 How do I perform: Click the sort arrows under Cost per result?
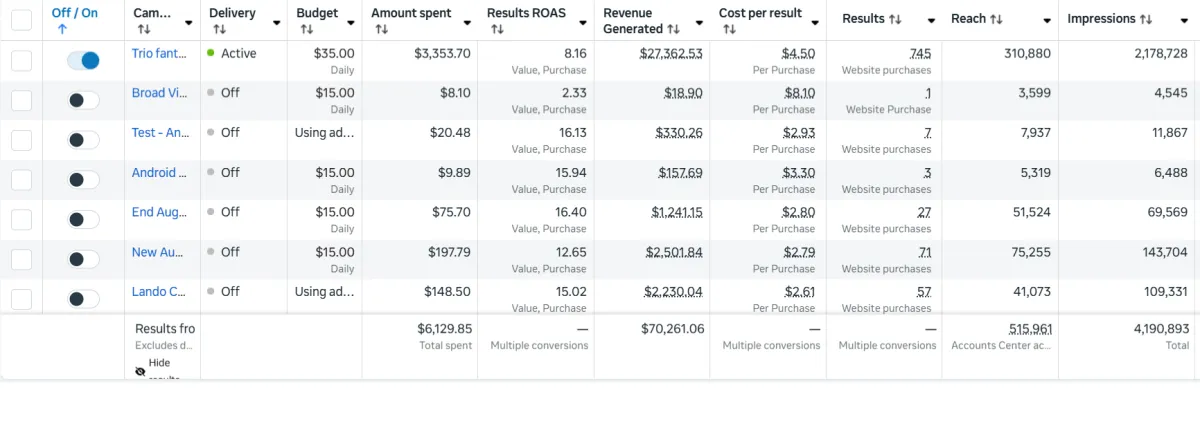pyautogui.click(x=729, y=30)
